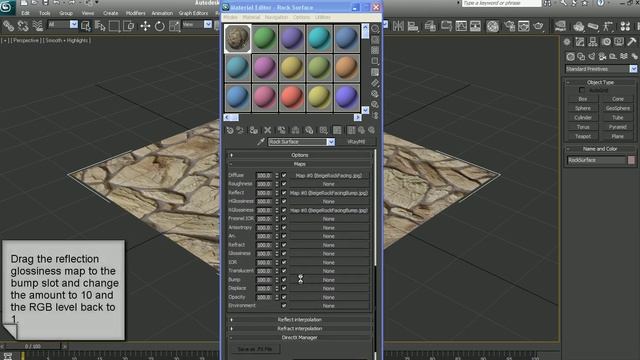
Task: Click Unlink Selection tool
Action: tap(23, 26)
